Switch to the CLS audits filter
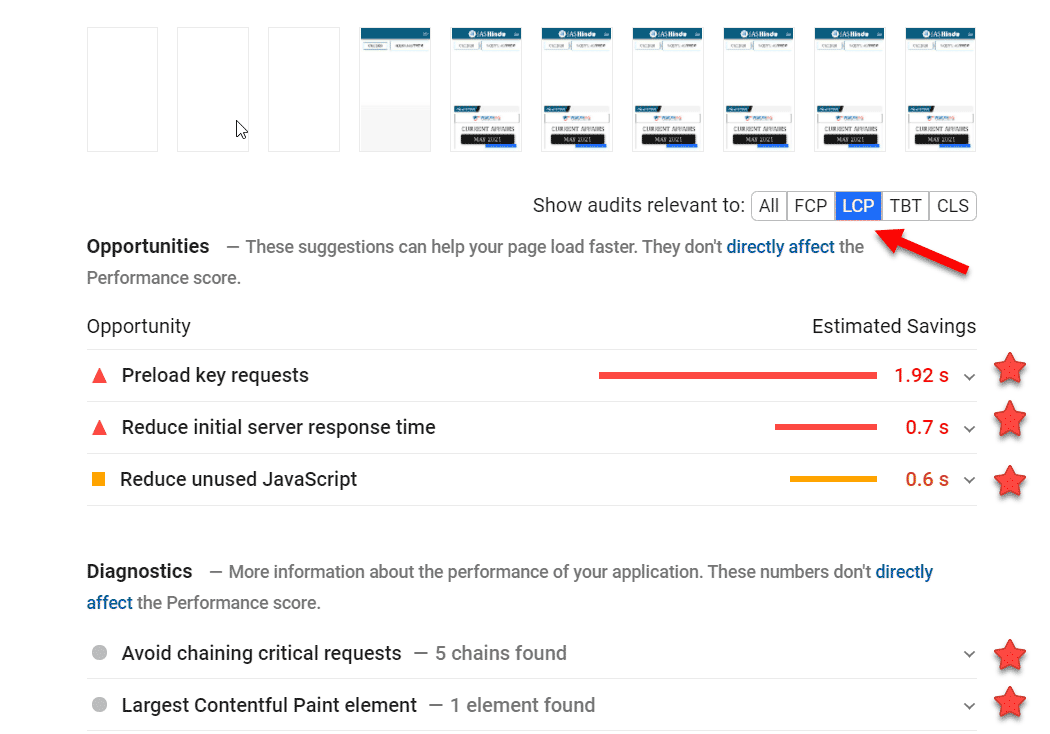This screenshot has width=1050, height=734. 953,206
